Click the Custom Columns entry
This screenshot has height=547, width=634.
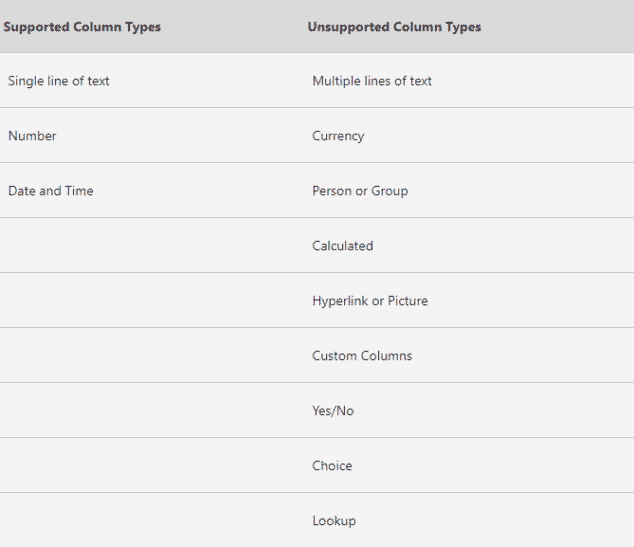(362, 356)
